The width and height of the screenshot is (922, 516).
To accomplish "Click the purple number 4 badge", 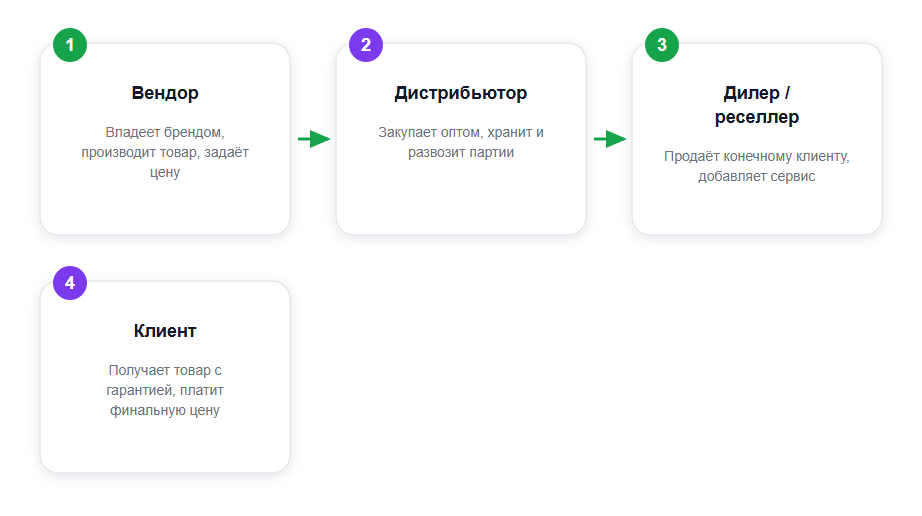I will point(70,283).
